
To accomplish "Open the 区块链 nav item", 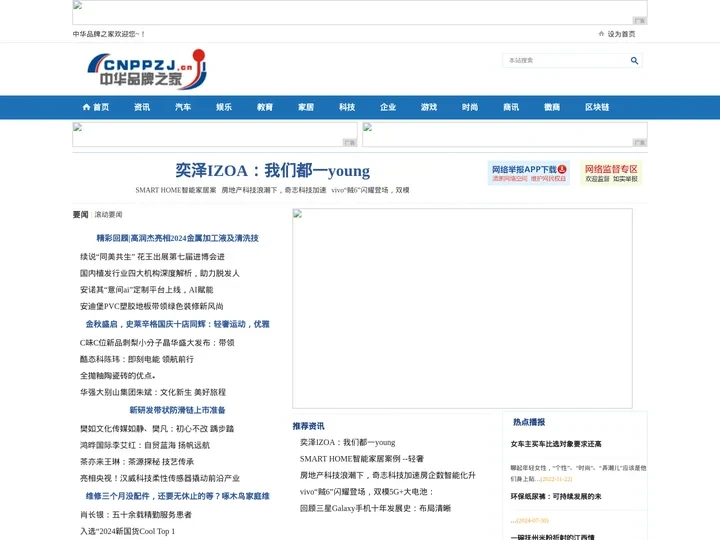I will 597,107.
